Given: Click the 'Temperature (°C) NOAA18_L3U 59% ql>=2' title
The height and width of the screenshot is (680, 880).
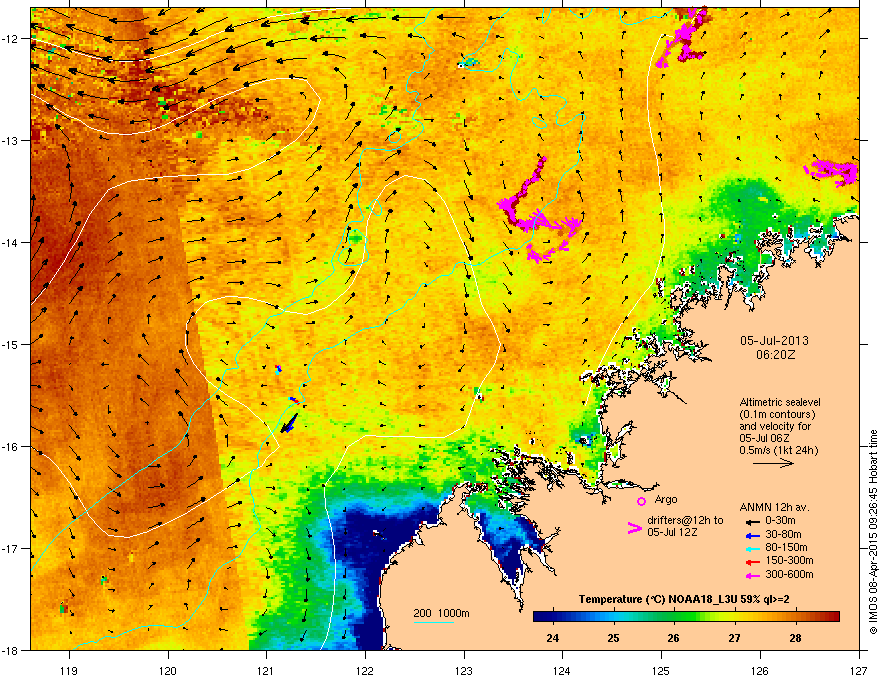Looking at the screenshot, I should (x=684, y=599).
